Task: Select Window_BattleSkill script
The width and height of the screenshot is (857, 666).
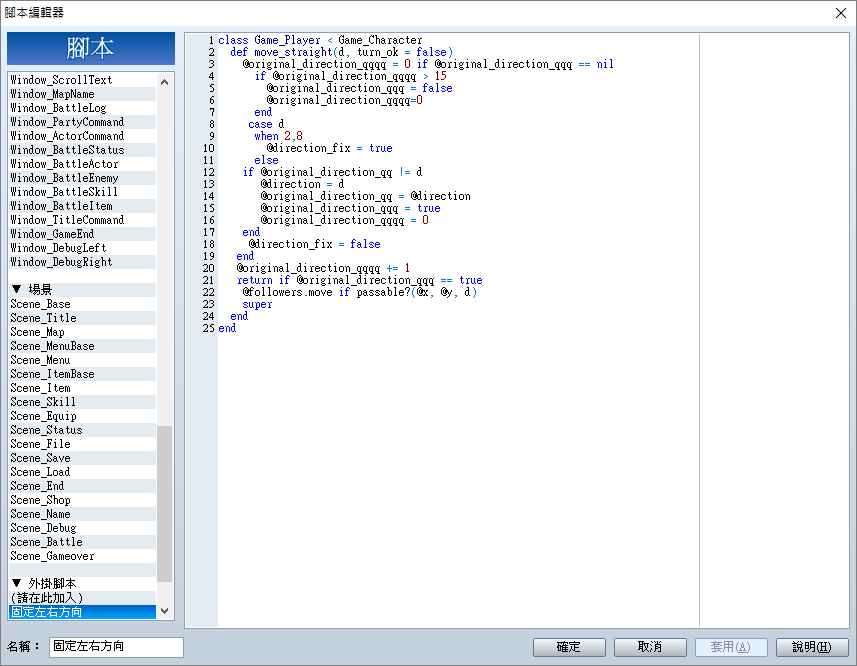Action: tap(83, 192)
